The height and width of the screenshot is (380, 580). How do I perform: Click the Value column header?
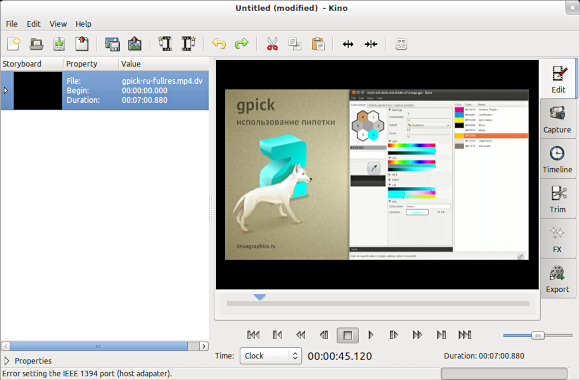click(x=163, y=64)
